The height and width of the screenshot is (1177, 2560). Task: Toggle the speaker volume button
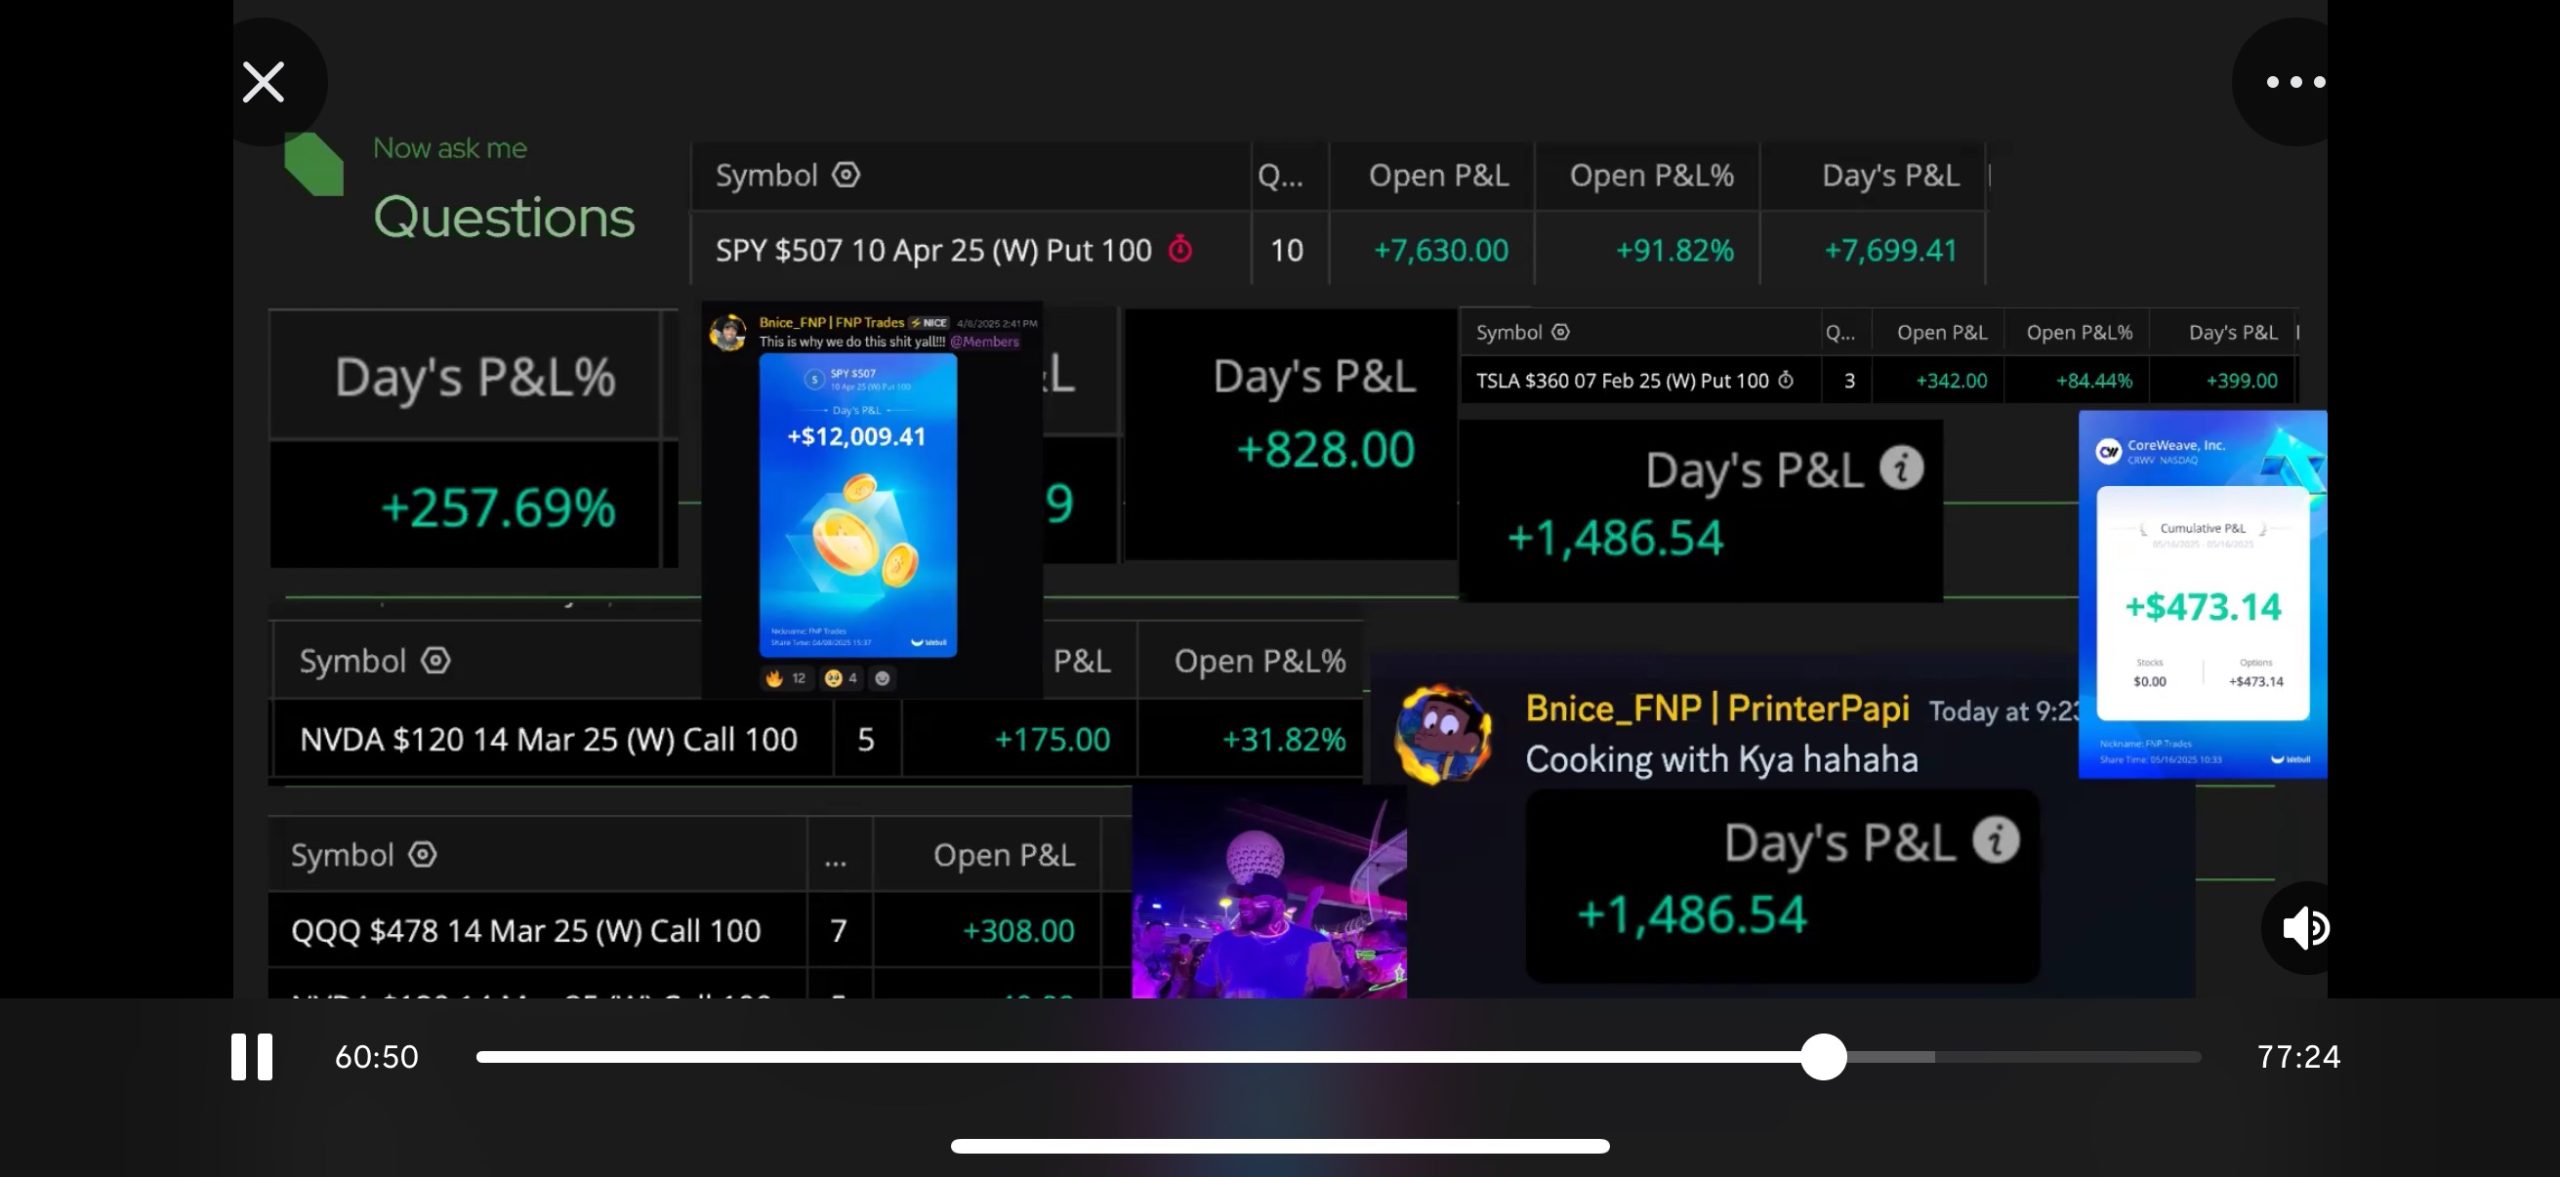[2305, 928]
